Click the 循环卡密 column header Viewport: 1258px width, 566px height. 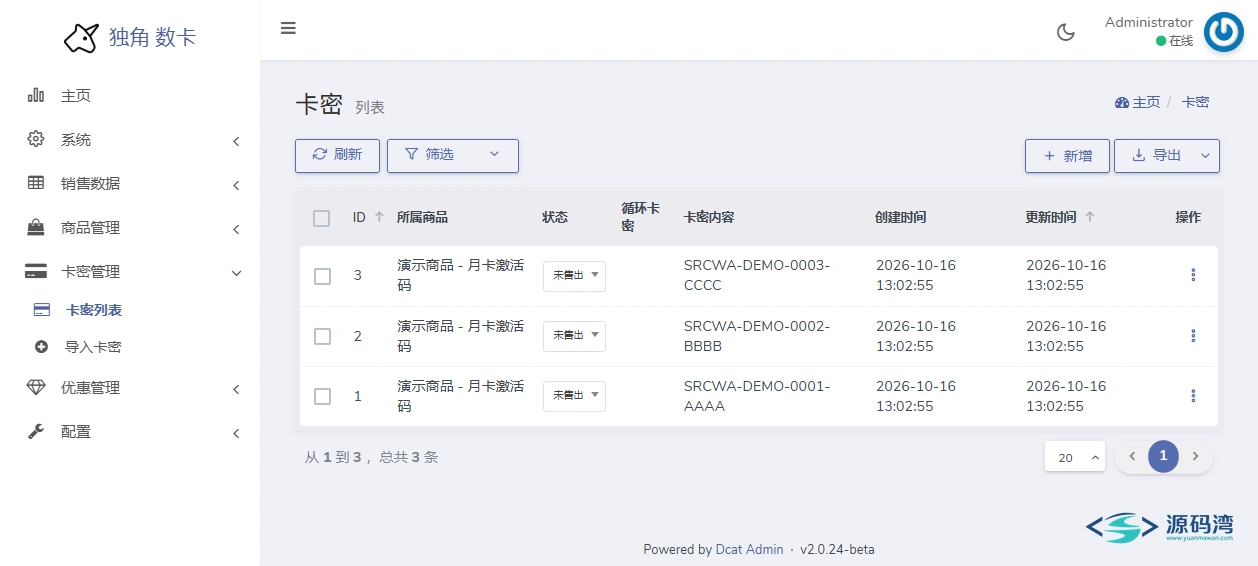[x=640, y=217]
